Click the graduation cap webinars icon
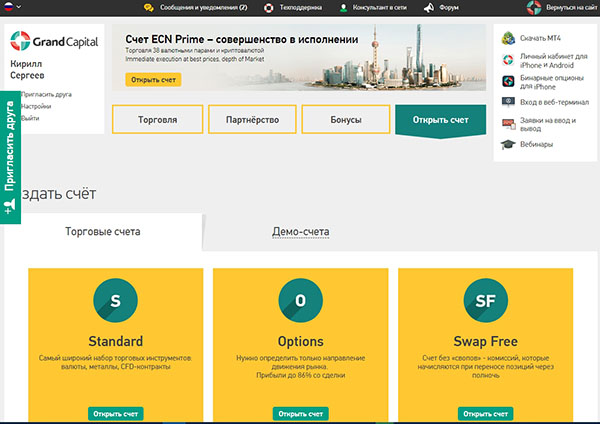Image resolution: width=600 pixels, height=424 pixels. (x=508, y=144)
